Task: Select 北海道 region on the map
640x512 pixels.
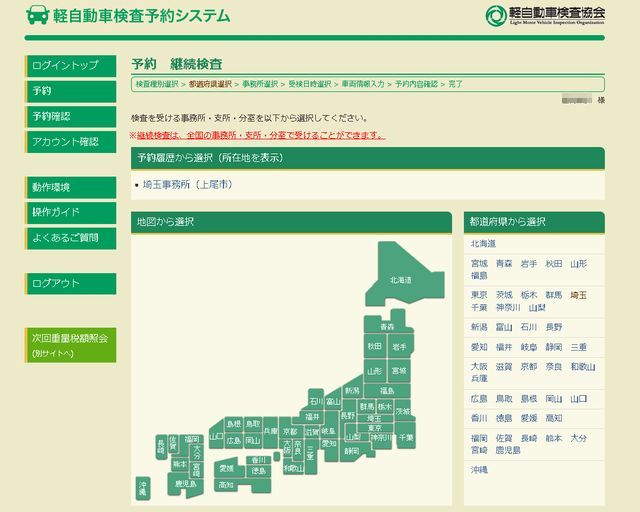Action: point(400,279)
